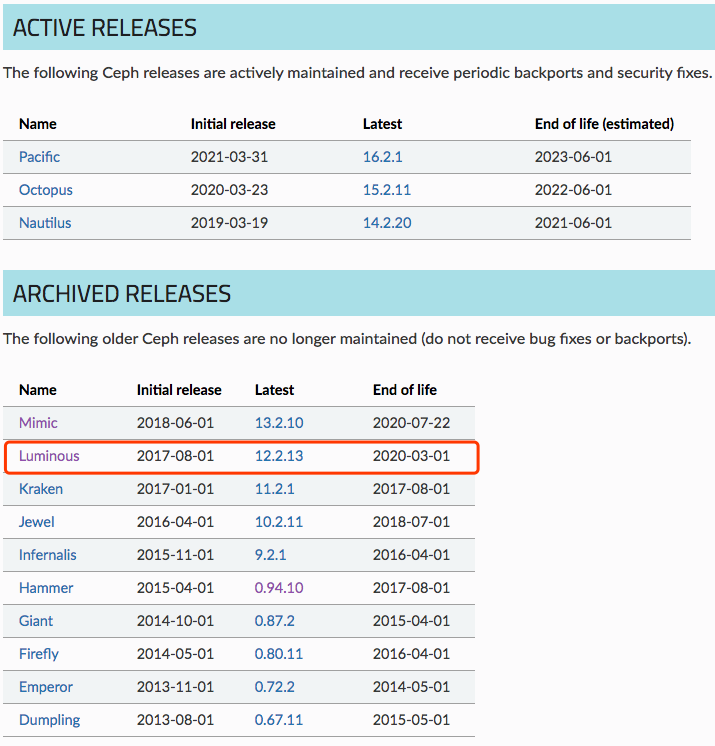
Task: Open version 16.2.1 release notes
Action: [382, 157]
